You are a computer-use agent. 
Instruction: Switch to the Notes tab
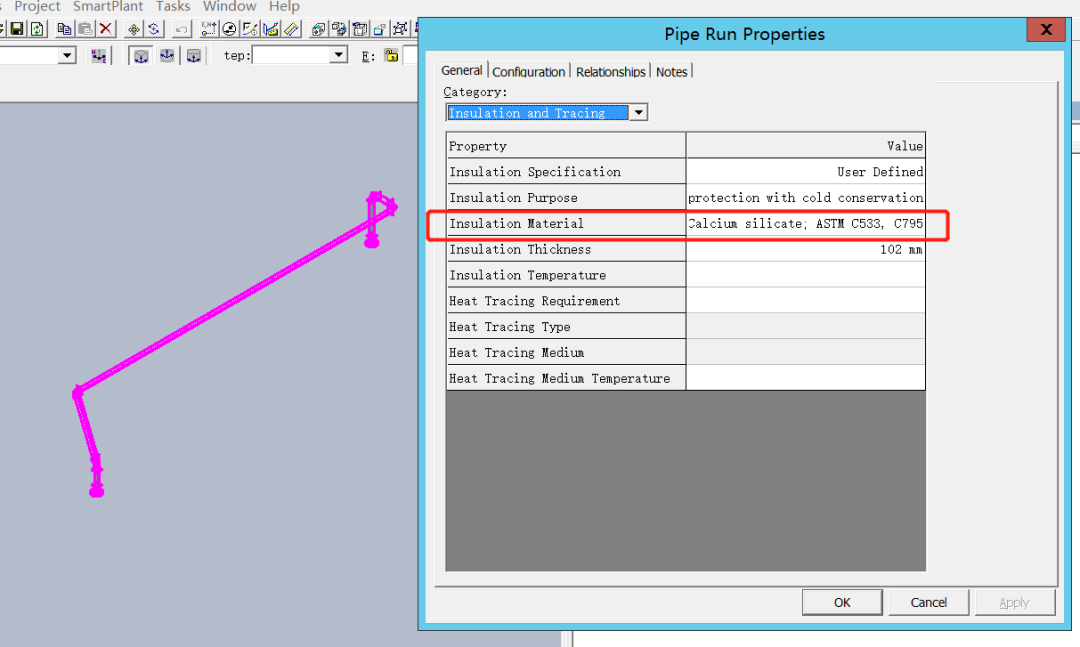[672, 72]
